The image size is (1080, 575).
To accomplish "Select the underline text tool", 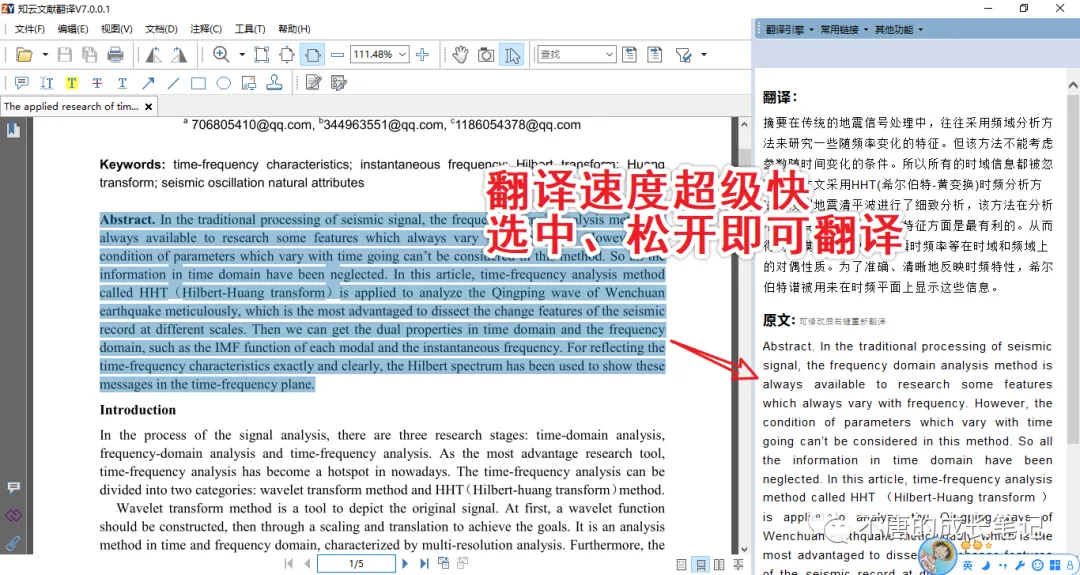I will (123, 83).
